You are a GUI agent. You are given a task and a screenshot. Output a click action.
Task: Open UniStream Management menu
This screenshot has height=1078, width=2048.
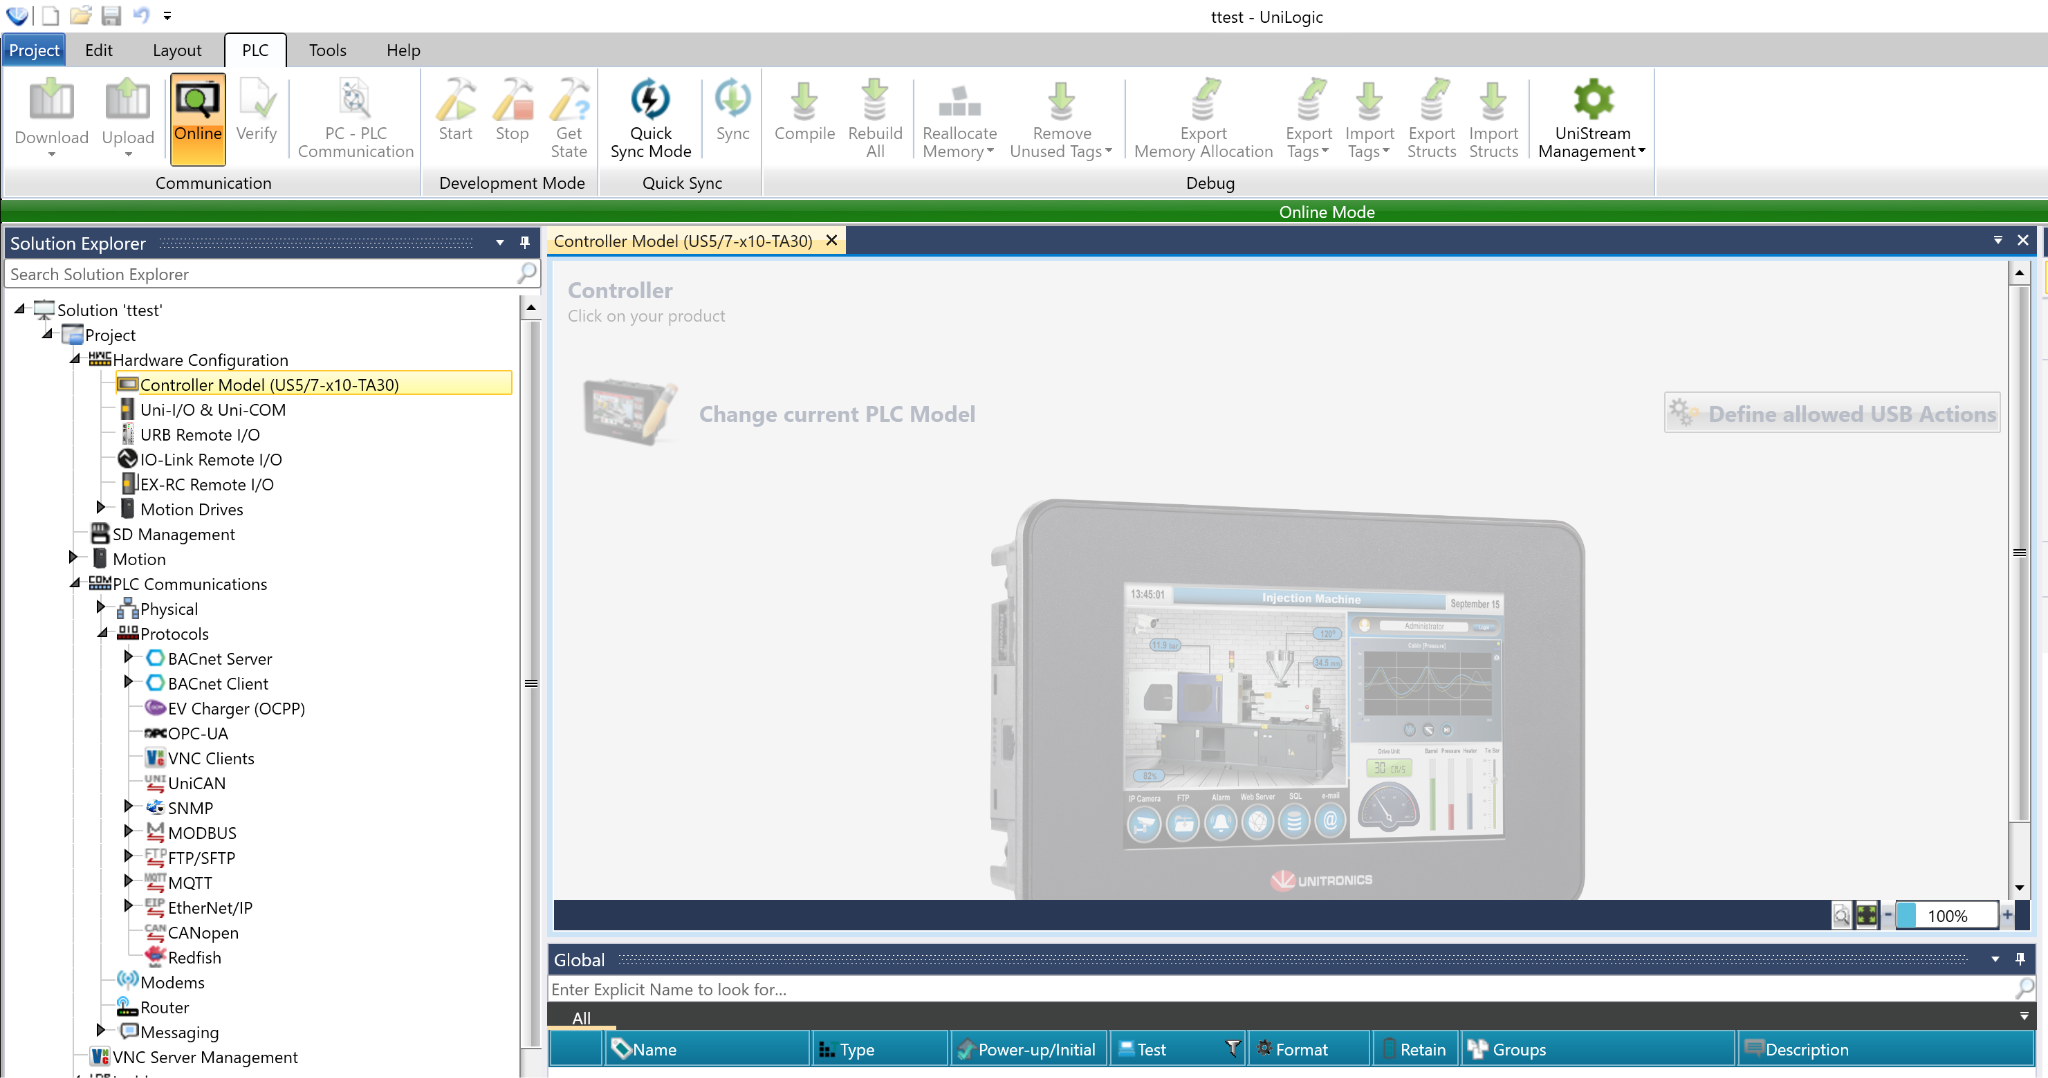pyautogui.click(x=1592, y=118)
